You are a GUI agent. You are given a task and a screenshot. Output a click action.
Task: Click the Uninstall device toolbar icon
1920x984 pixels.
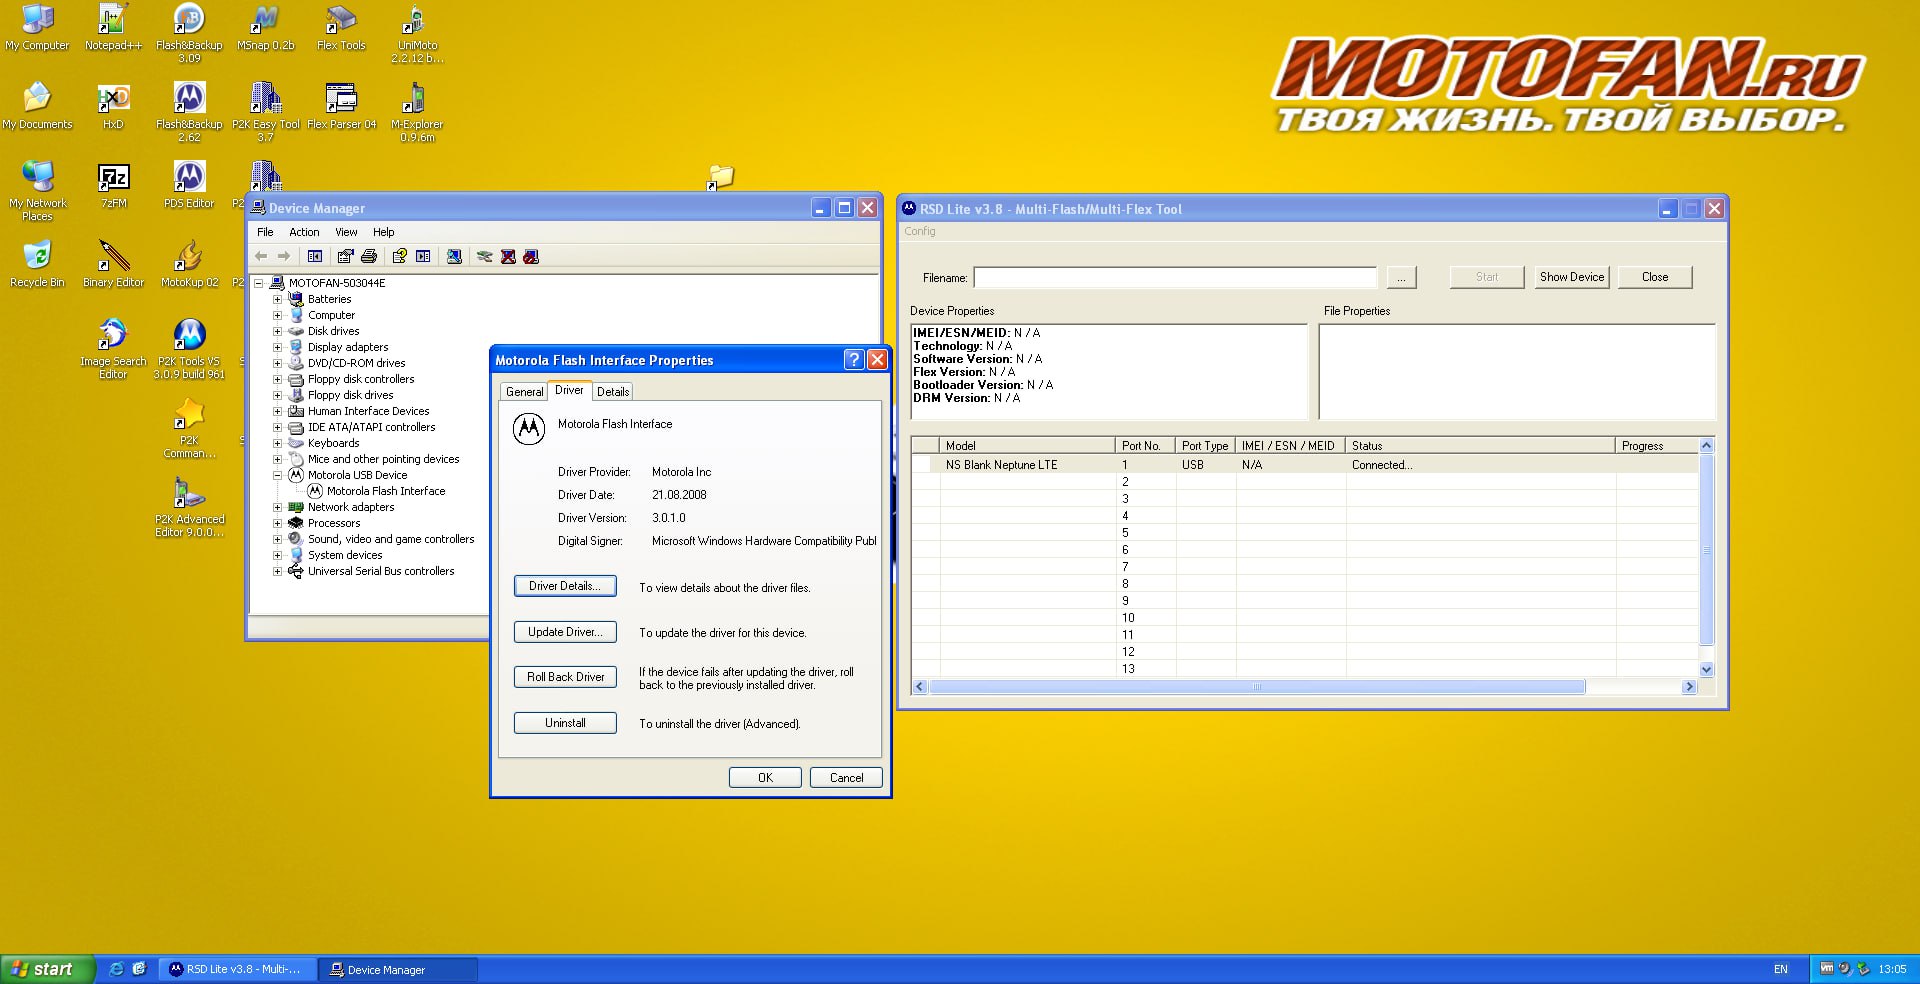508,257
